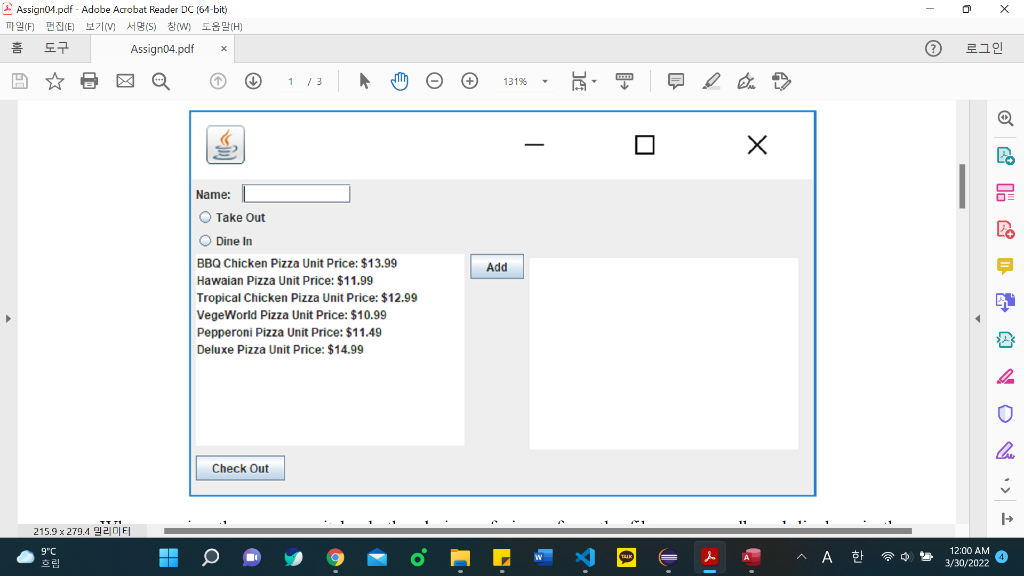Click the 로그인 sign-in button
This screenshot has height=576, width=1024.
984,48
